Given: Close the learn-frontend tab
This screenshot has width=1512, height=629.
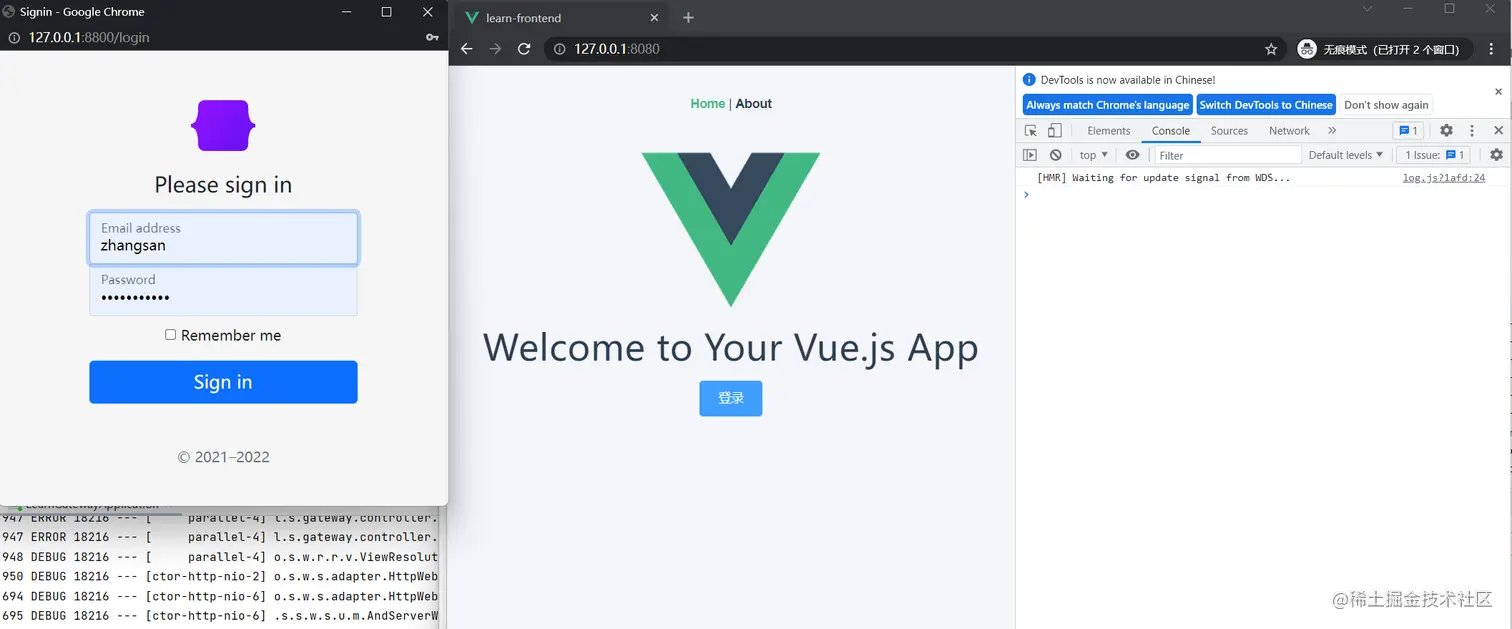Looking at the screenshot, I should click(654, 17).
